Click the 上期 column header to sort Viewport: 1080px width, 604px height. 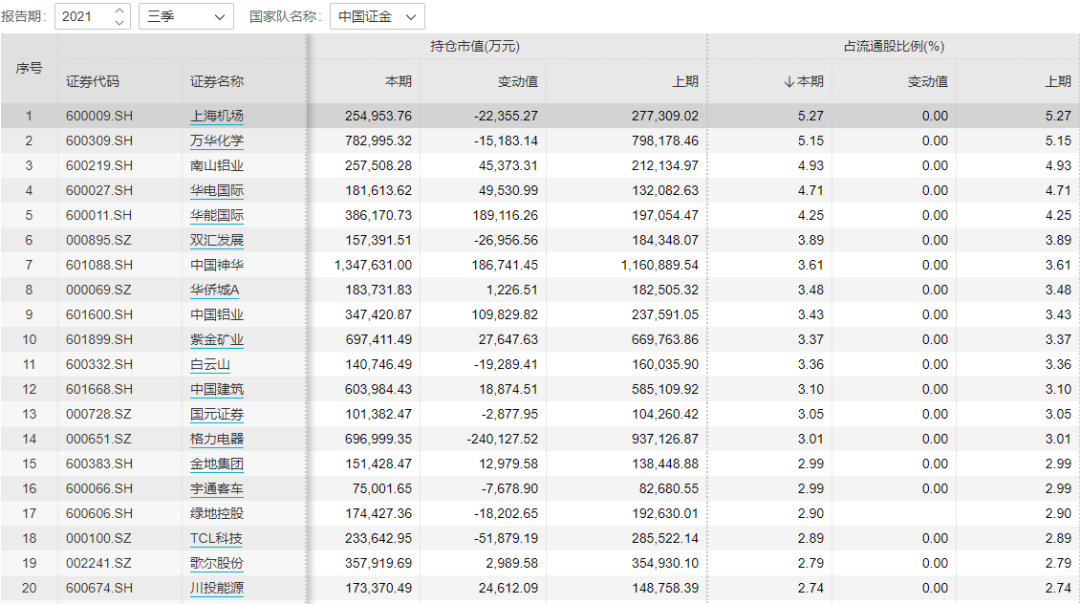tap(685, 81)
